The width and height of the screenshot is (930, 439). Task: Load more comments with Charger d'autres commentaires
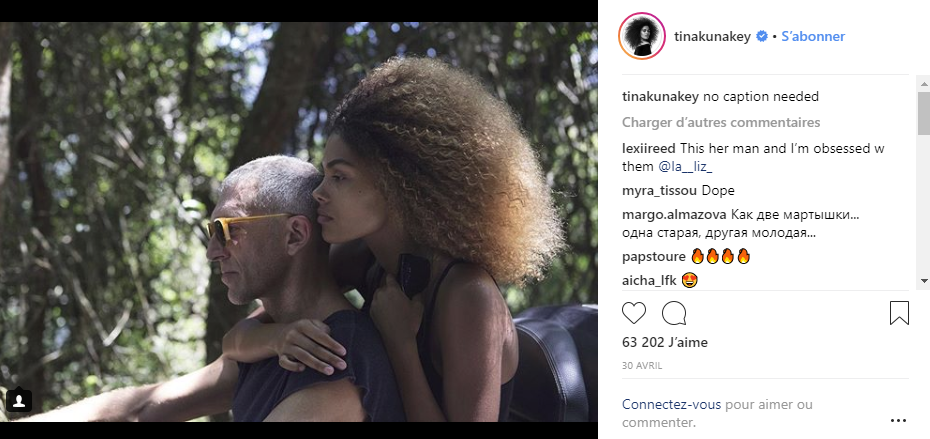(x=721, y=122)
